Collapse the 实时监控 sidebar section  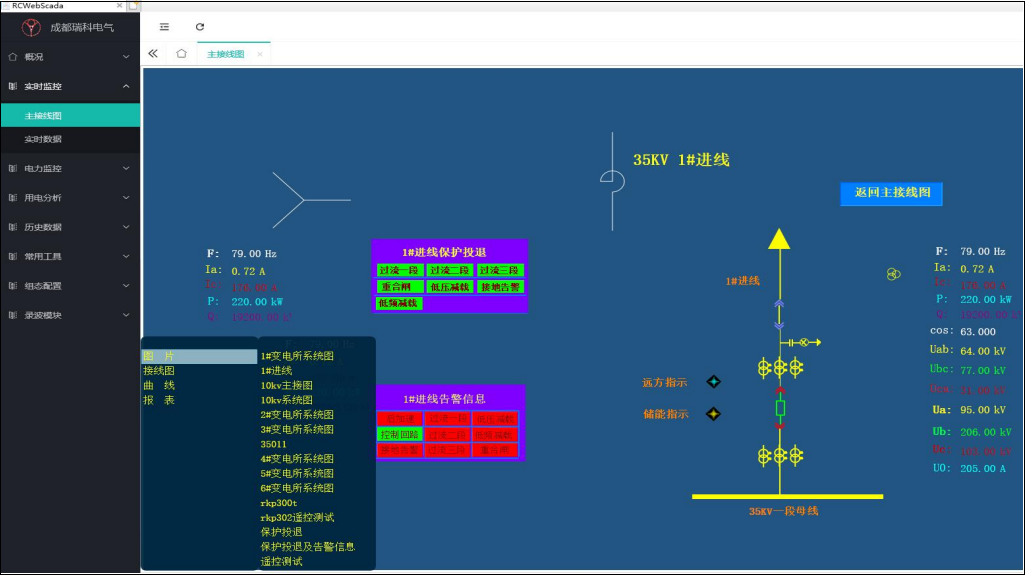pos(70,87)
